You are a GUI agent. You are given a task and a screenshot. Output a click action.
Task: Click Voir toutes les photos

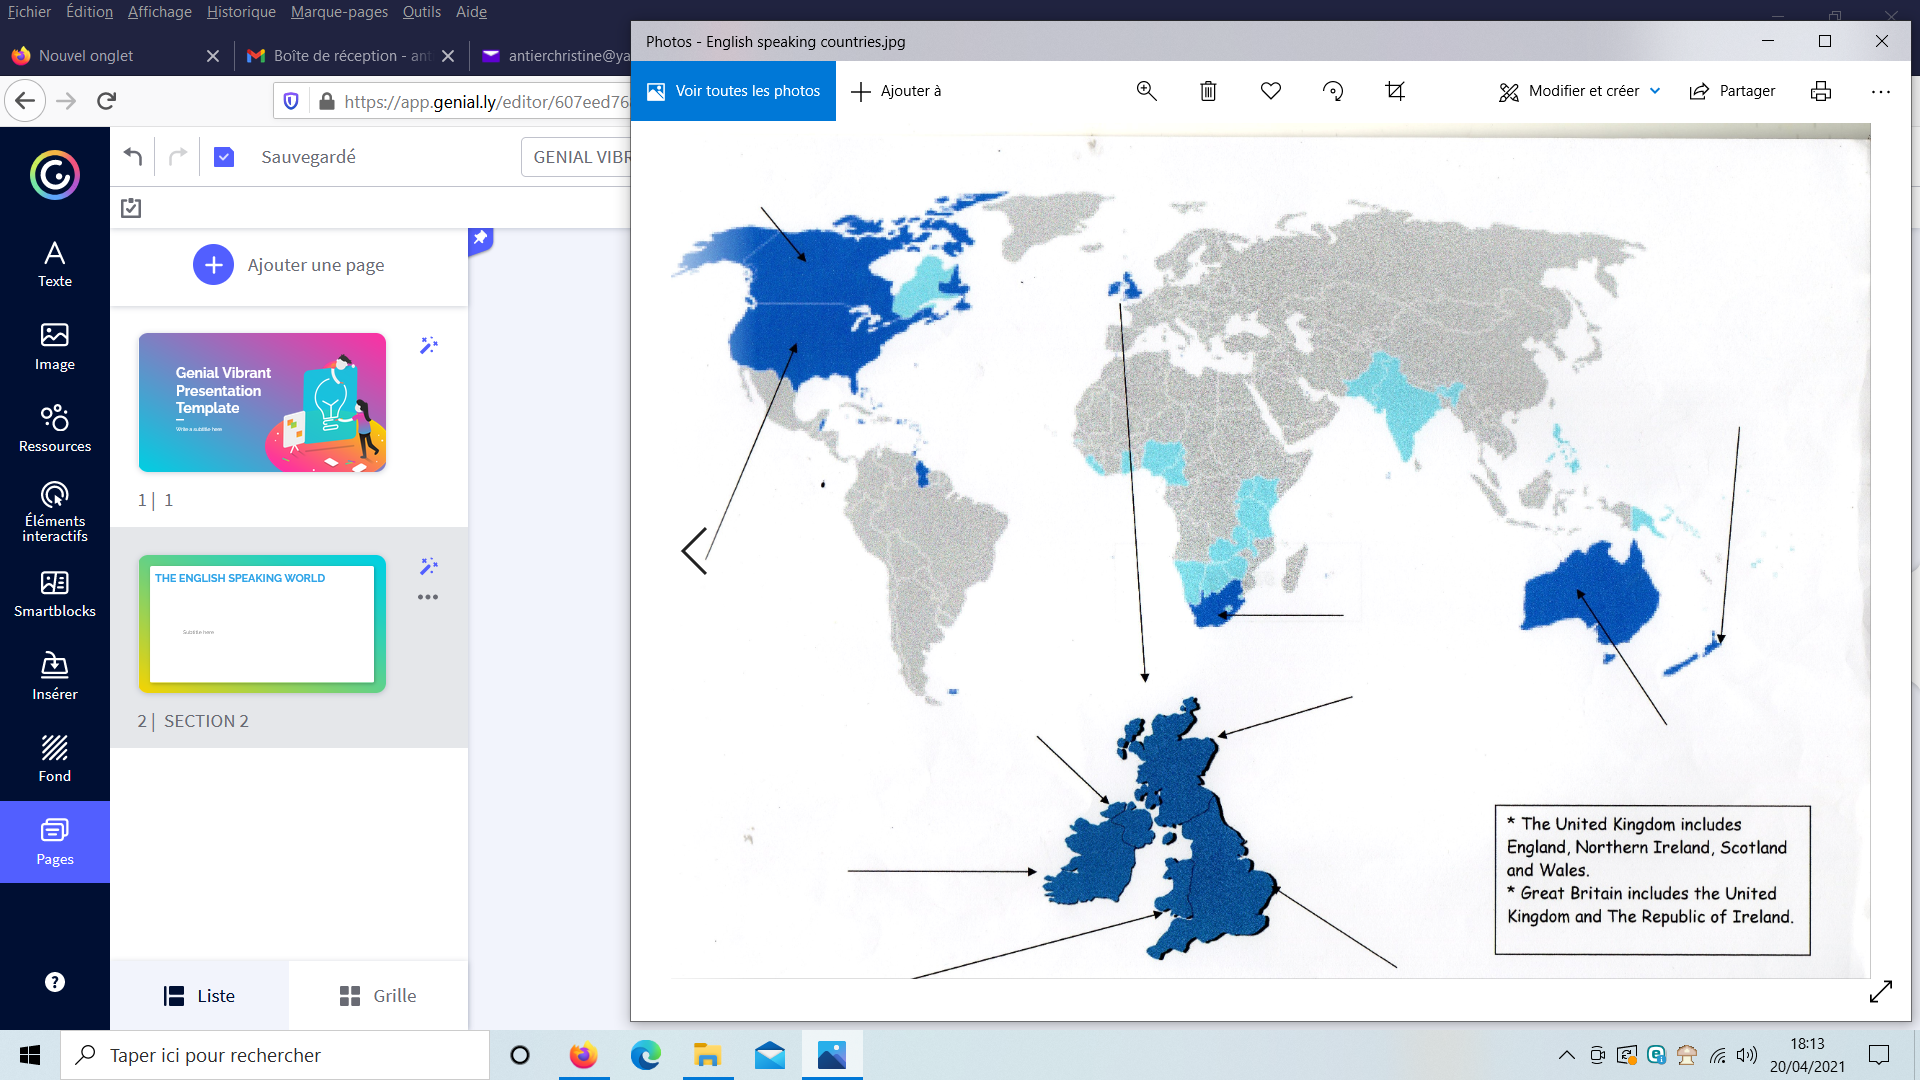click(x=733, y=91)
